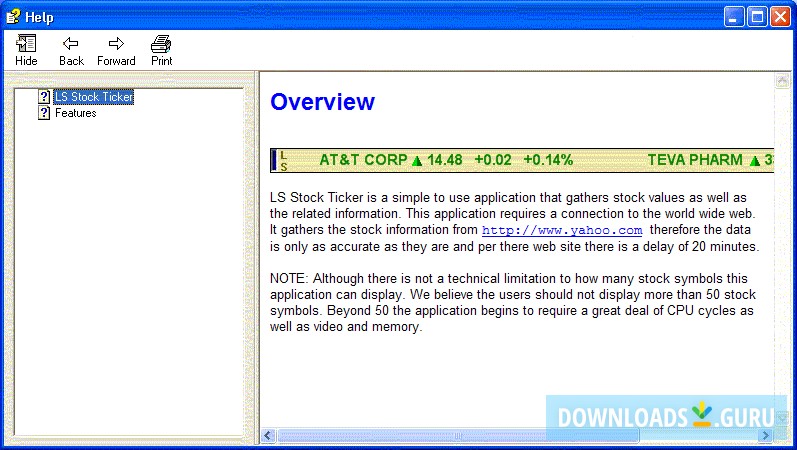
Task: Click the stock ticker banner image
Action: 522,160
